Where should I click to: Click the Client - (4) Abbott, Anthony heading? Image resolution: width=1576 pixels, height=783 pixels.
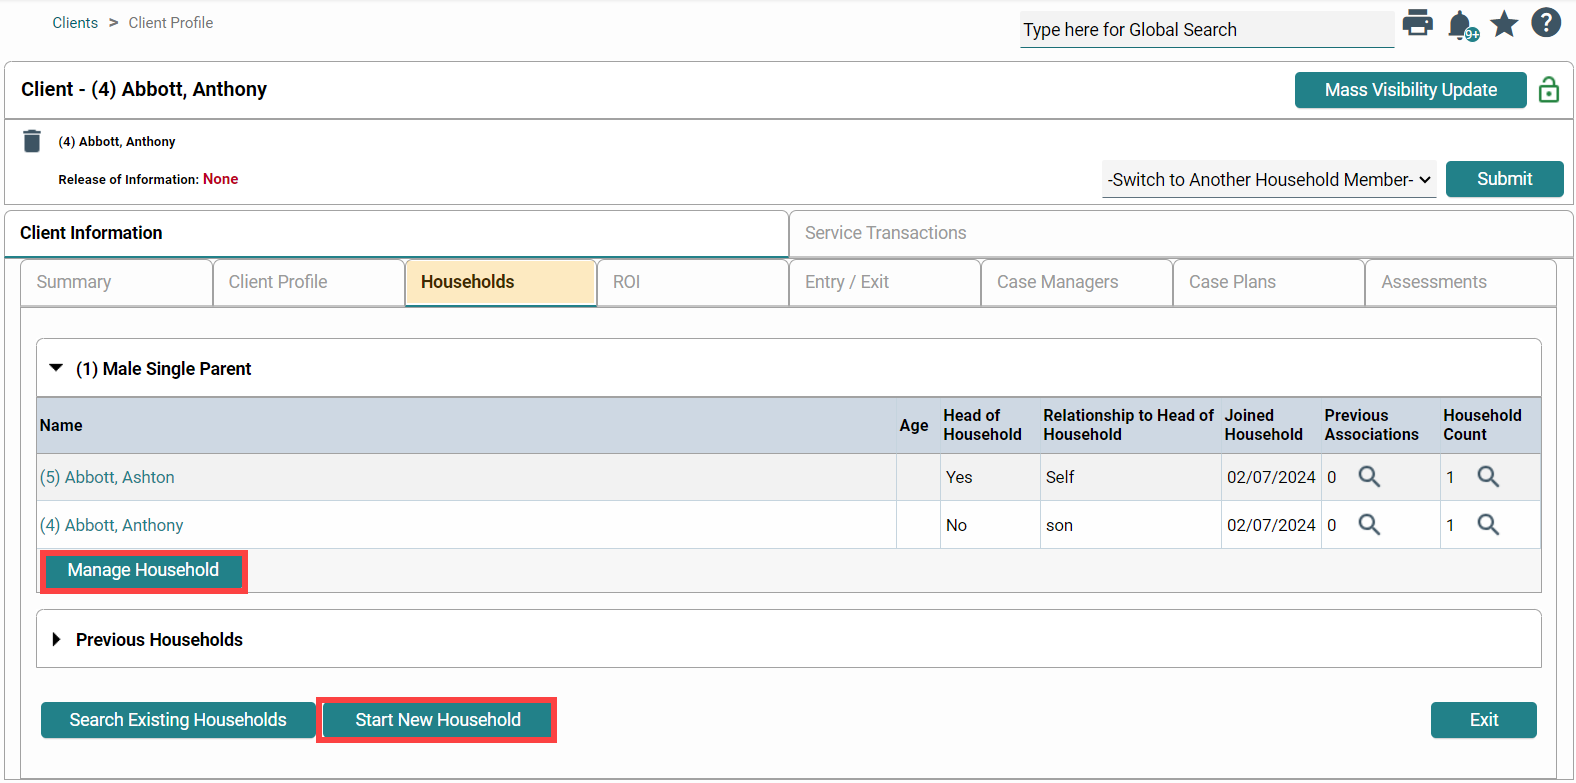click(x=144, y=89)
